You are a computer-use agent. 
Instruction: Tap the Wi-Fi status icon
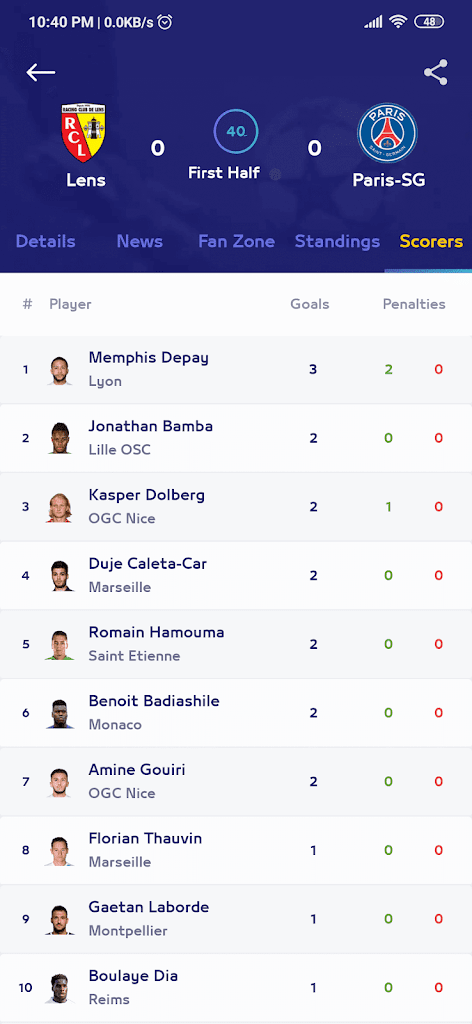tap(398, 22)
